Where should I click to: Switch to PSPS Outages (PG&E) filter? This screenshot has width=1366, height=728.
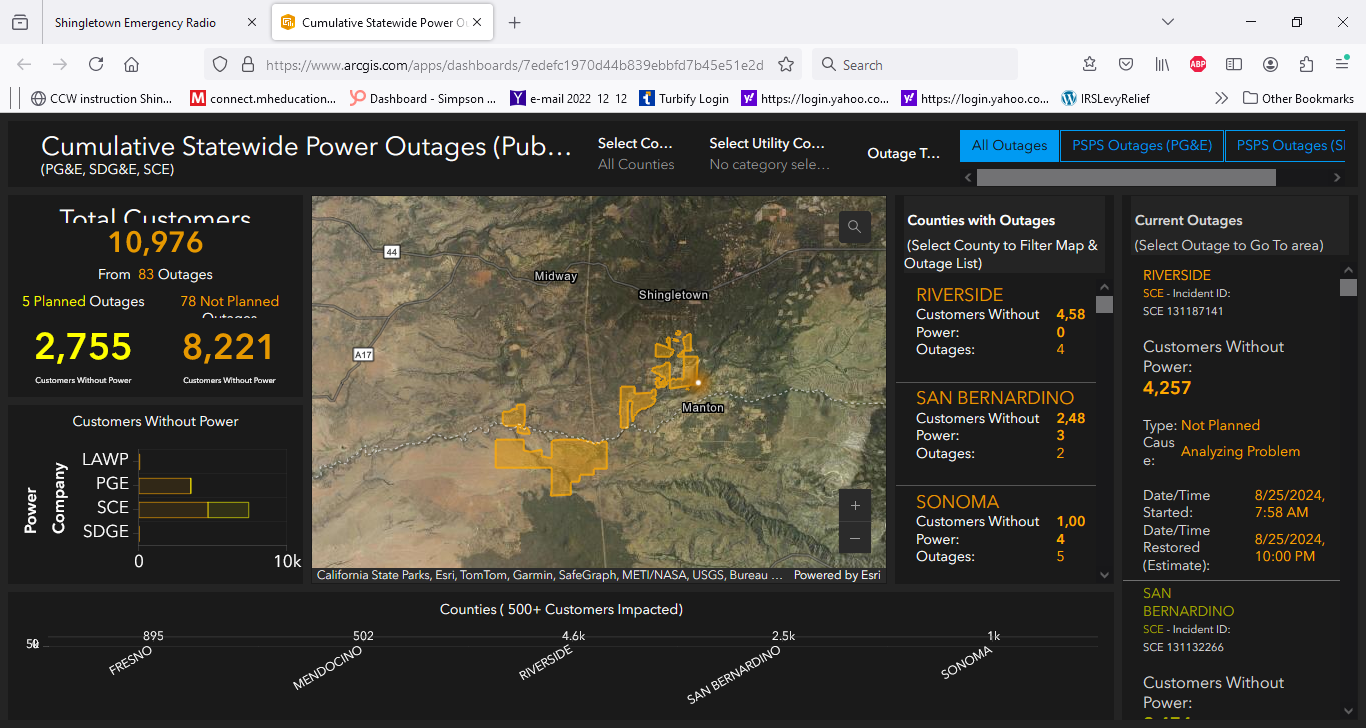click(1141, 146)
